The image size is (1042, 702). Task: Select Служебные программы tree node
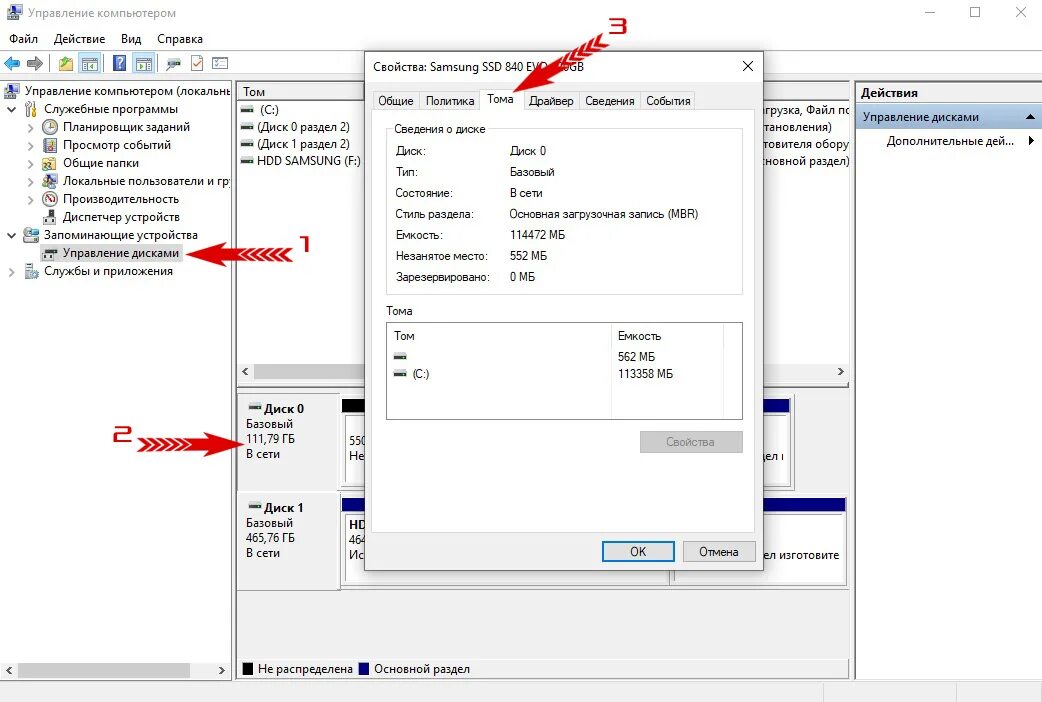tap(111, 109)
